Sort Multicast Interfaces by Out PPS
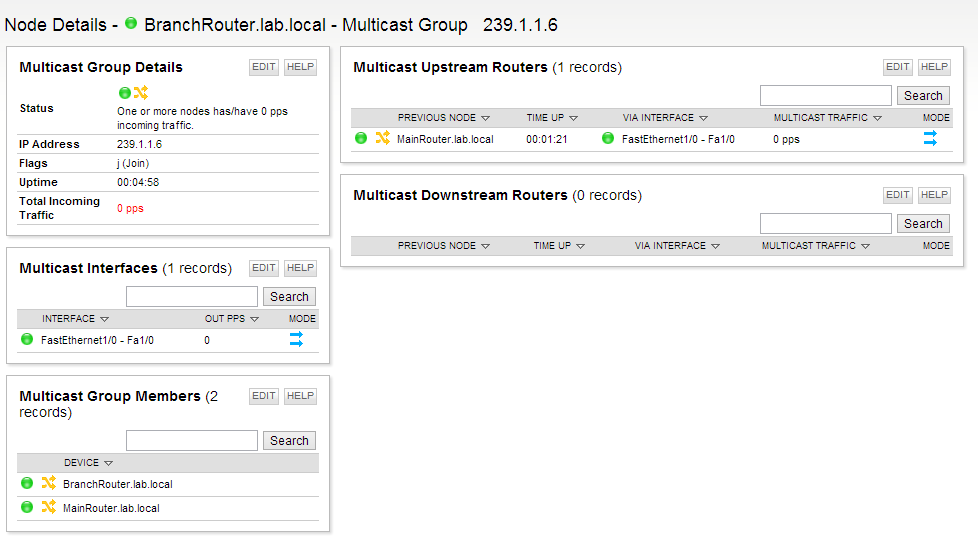 click(231, 319)
